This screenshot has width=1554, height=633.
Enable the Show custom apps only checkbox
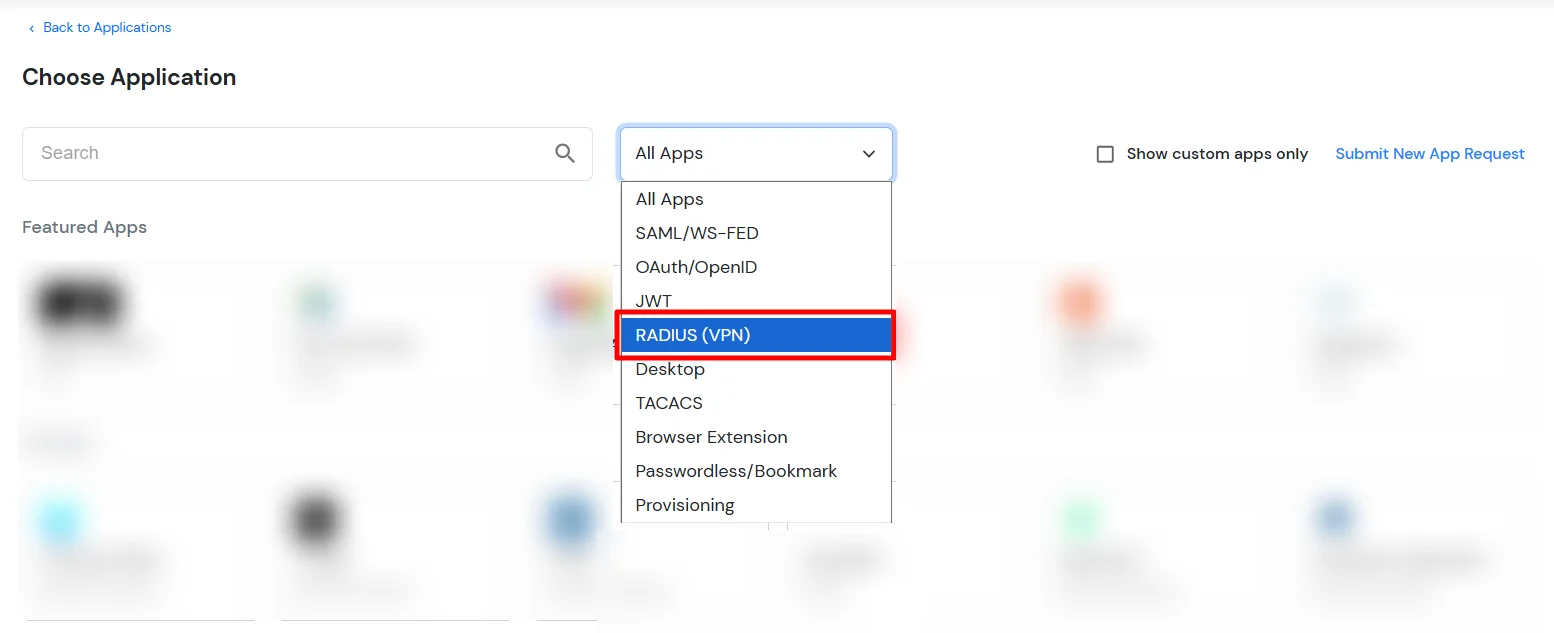(1105, 154)
